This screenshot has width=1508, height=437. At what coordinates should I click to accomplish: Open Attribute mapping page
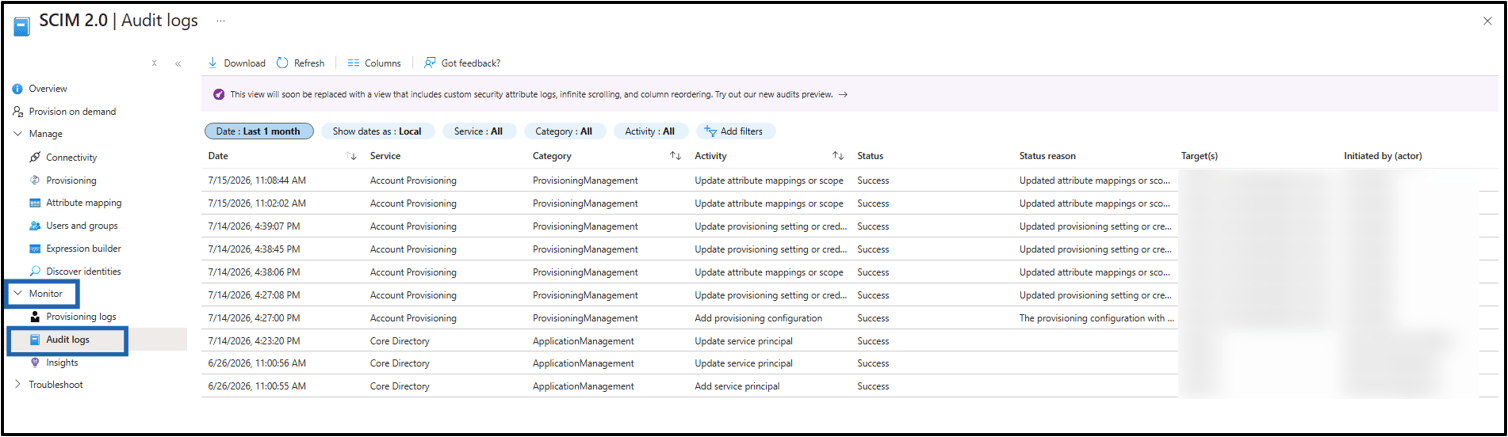click(x=84, y=203)
